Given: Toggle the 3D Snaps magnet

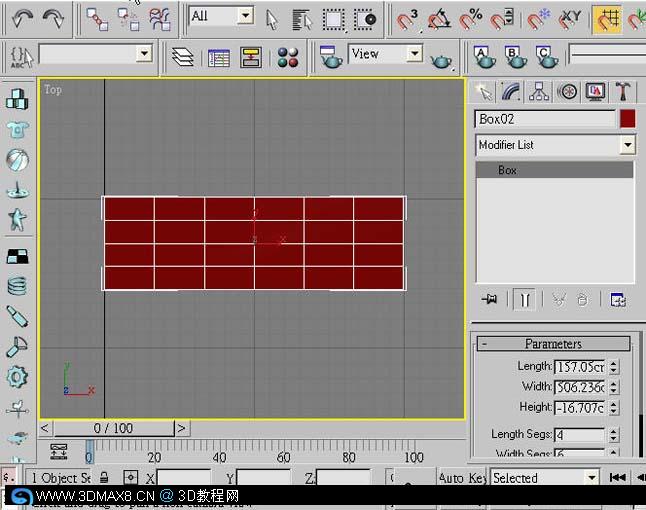Looking at the screenshot, I should click(x=407, y=19).
